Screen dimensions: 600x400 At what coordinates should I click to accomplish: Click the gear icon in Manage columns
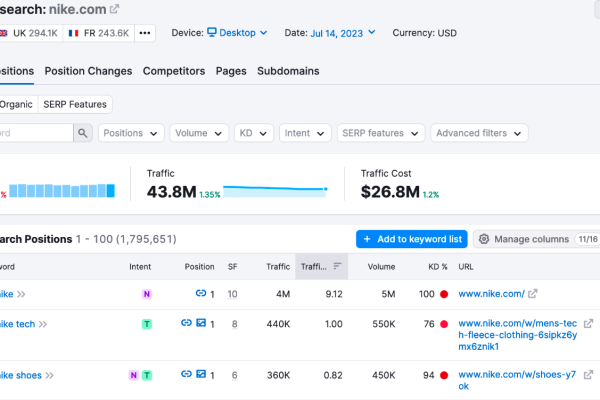tap(484, 239)
